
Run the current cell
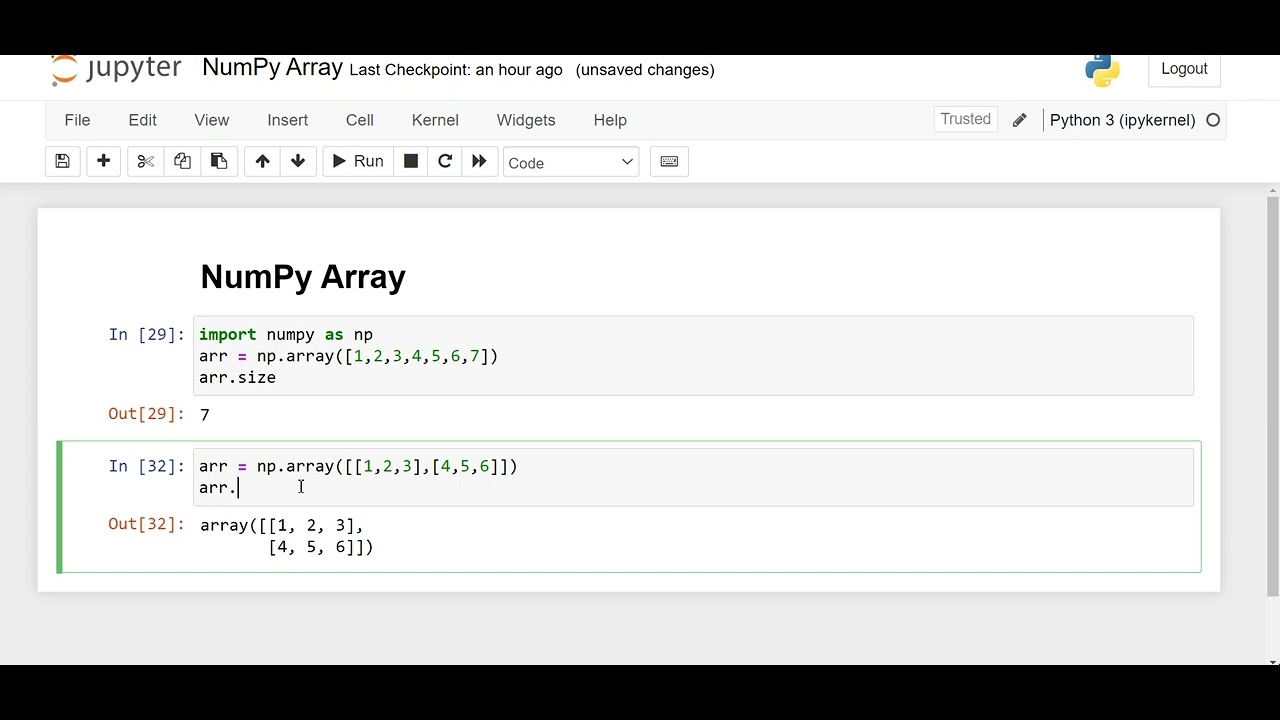[358, 162]
